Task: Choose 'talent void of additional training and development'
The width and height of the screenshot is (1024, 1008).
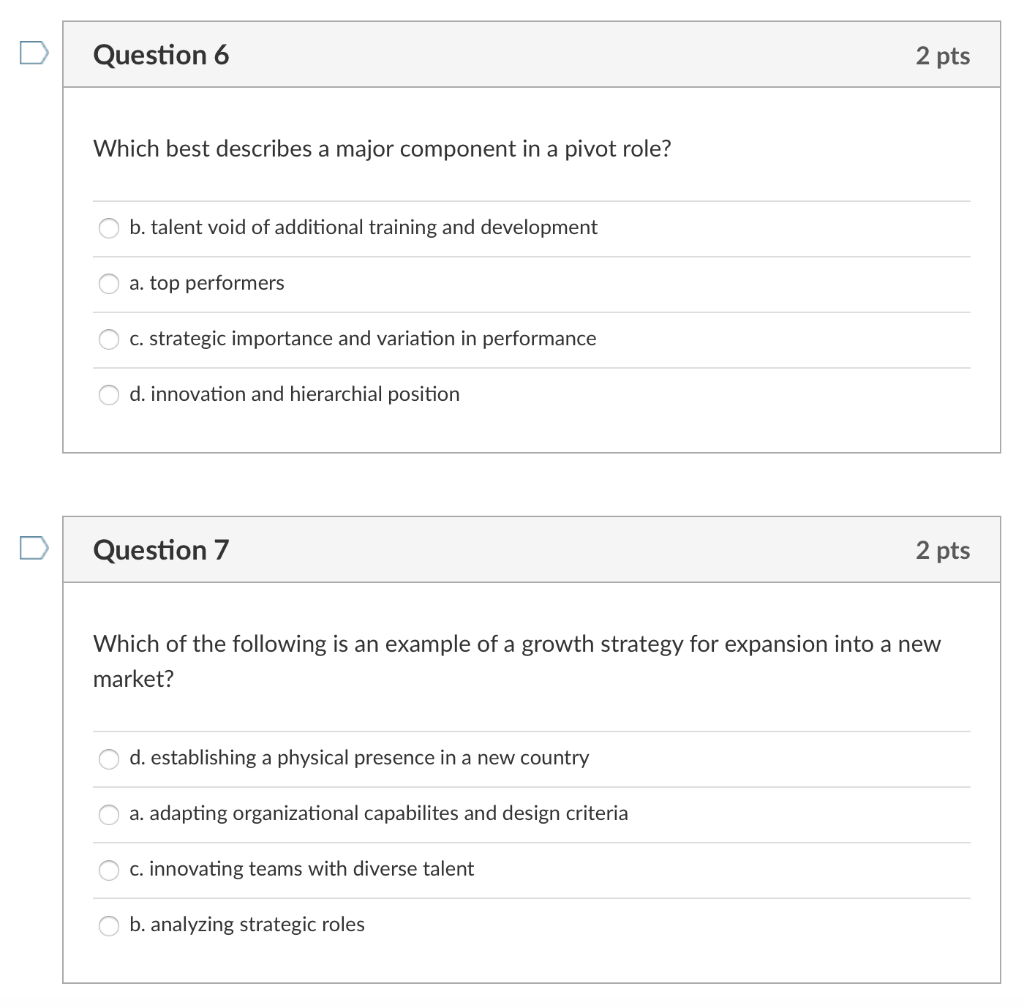Action: pos(108,227)
